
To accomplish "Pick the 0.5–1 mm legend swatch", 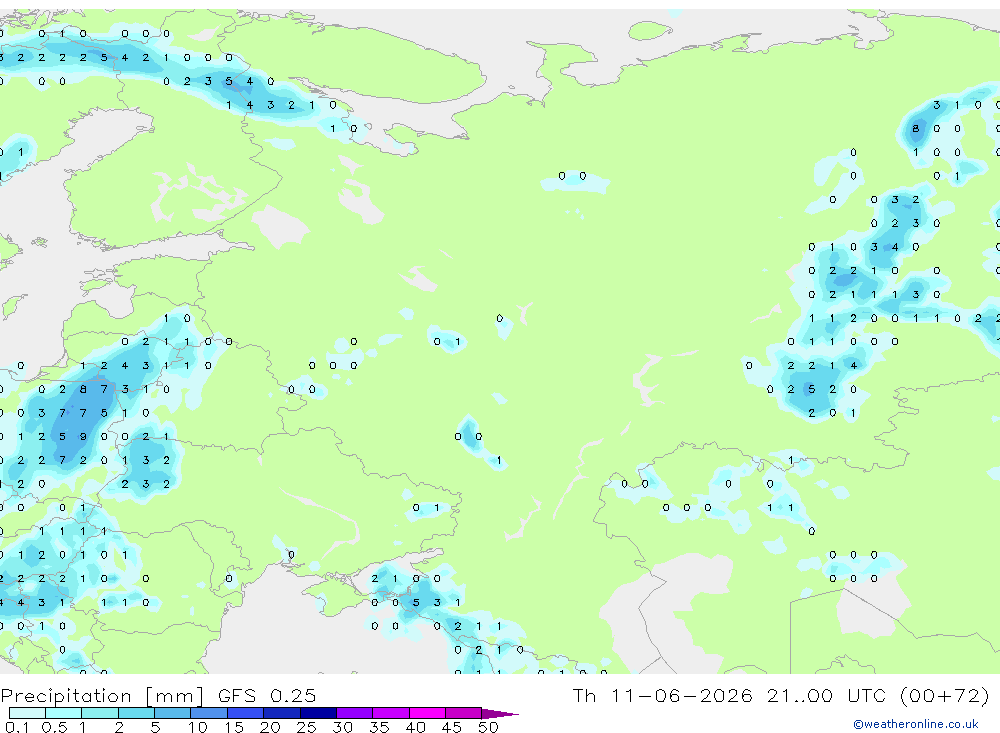I will pyautogui.click(x=63, y=713).
